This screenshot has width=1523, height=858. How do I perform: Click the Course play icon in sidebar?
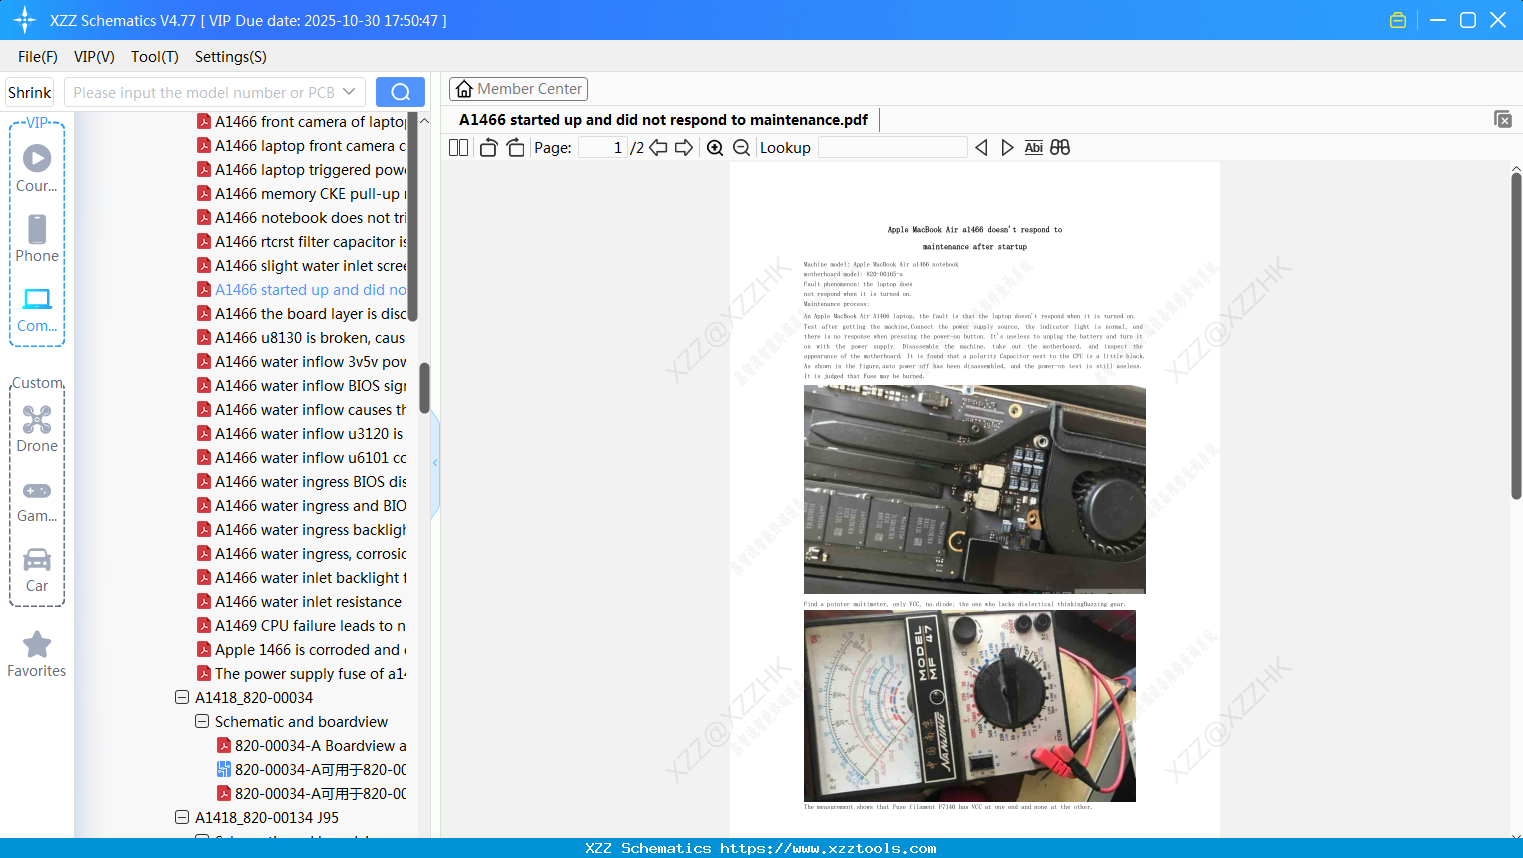click(37, 158)
